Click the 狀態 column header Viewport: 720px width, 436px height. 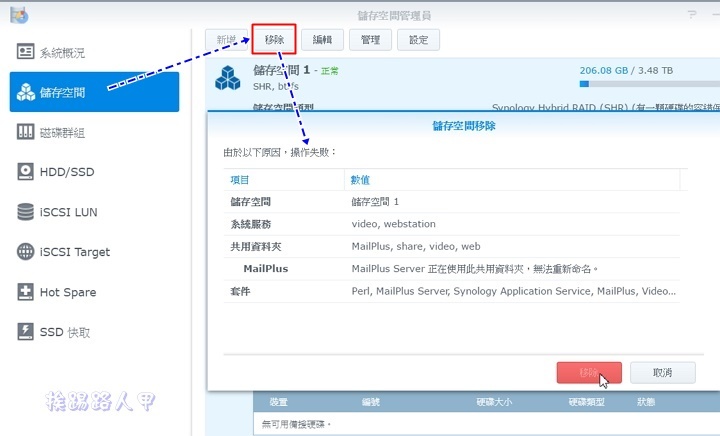pyautogui.click(x=646, y=402)
